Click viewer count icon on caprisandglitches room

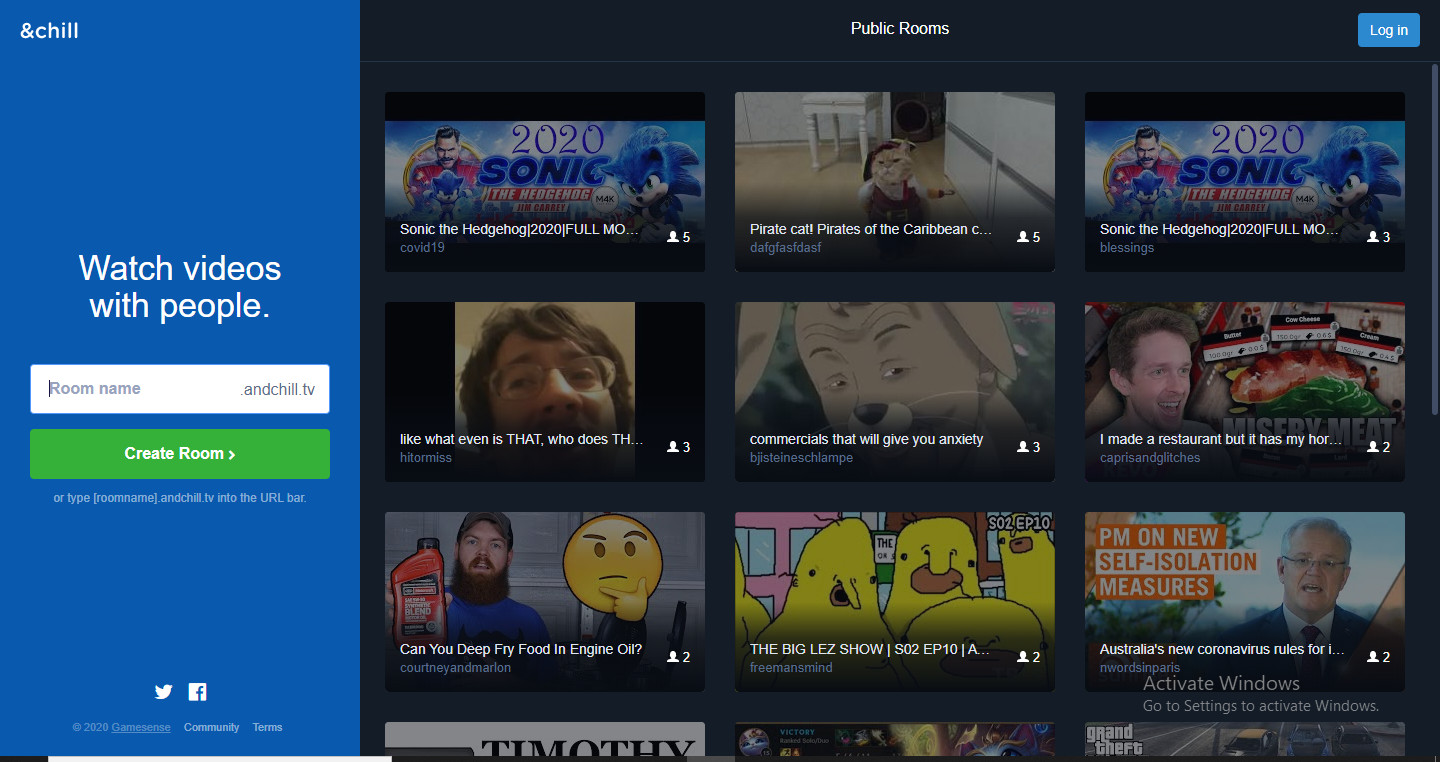1373,447
